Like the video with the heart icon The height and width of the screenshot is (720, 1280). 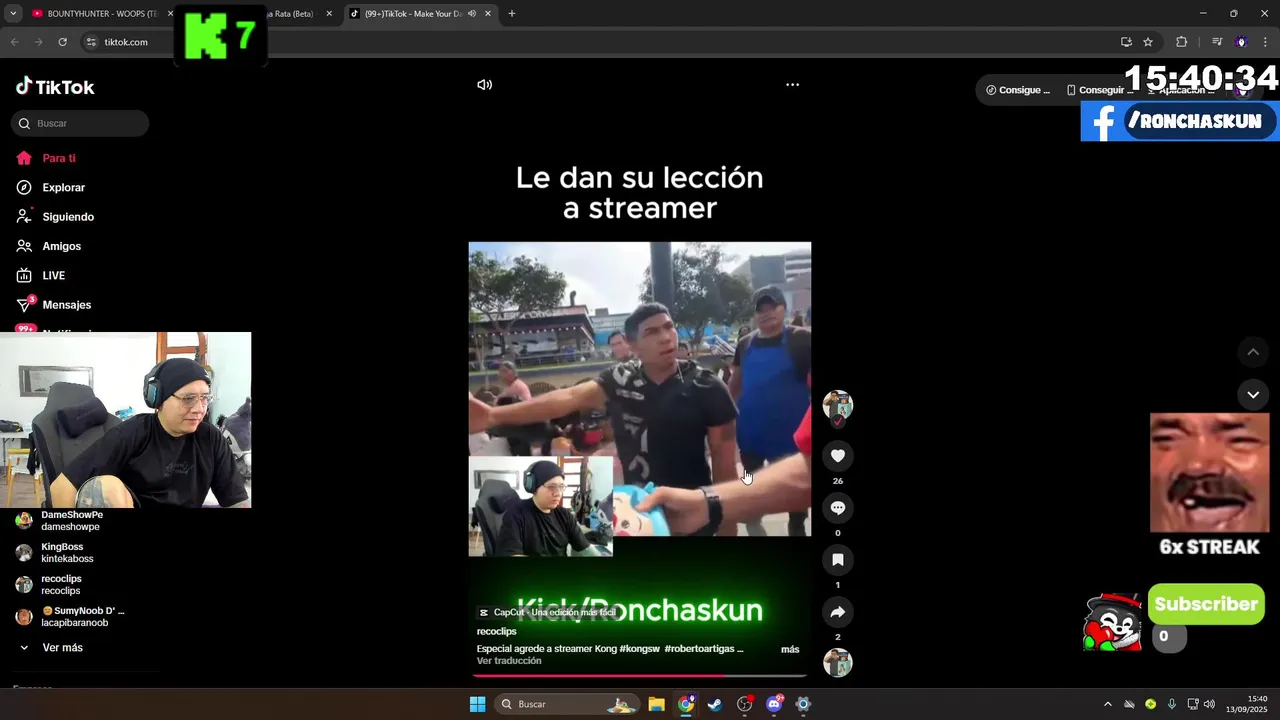[838, 456]
